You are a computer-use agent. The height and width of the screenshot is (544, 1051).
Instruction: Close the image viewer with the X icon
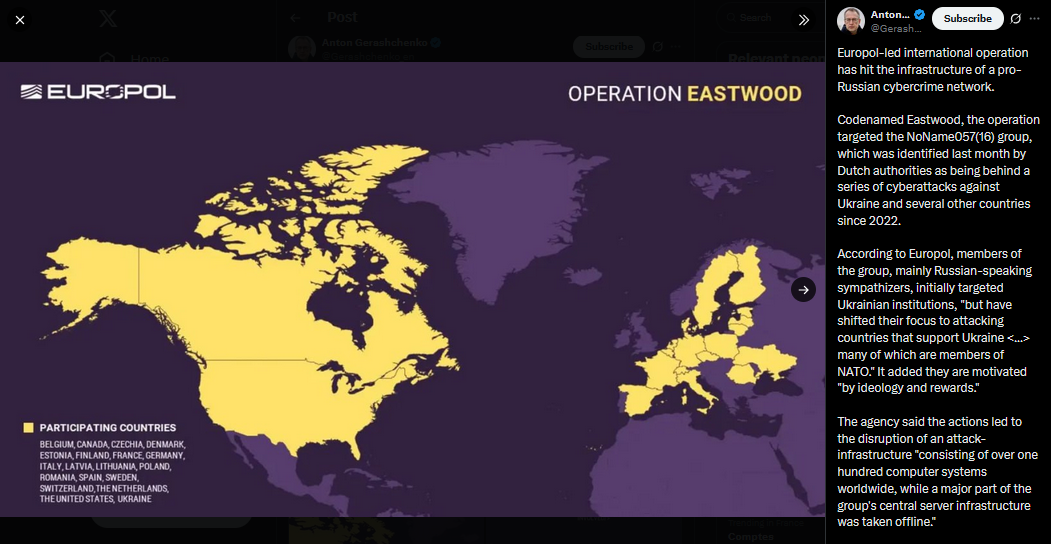coord(20,20)
